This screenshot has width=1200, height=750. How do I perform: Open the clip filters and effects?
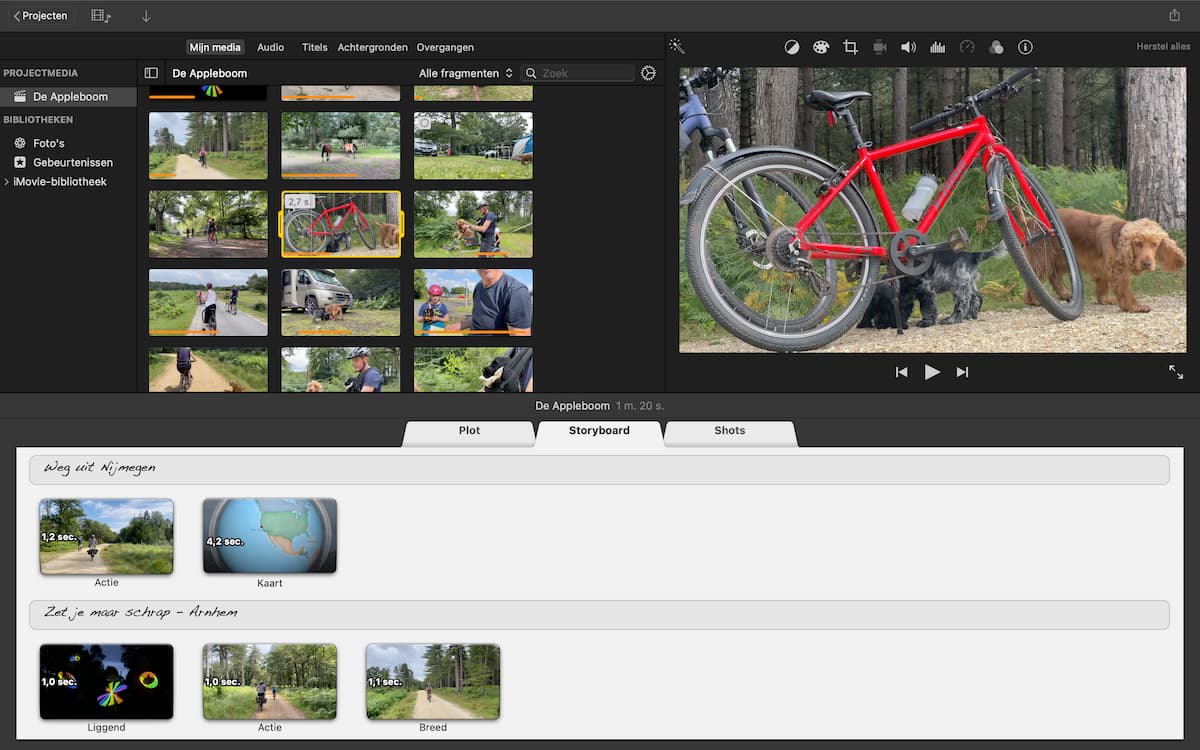point(996,46)
